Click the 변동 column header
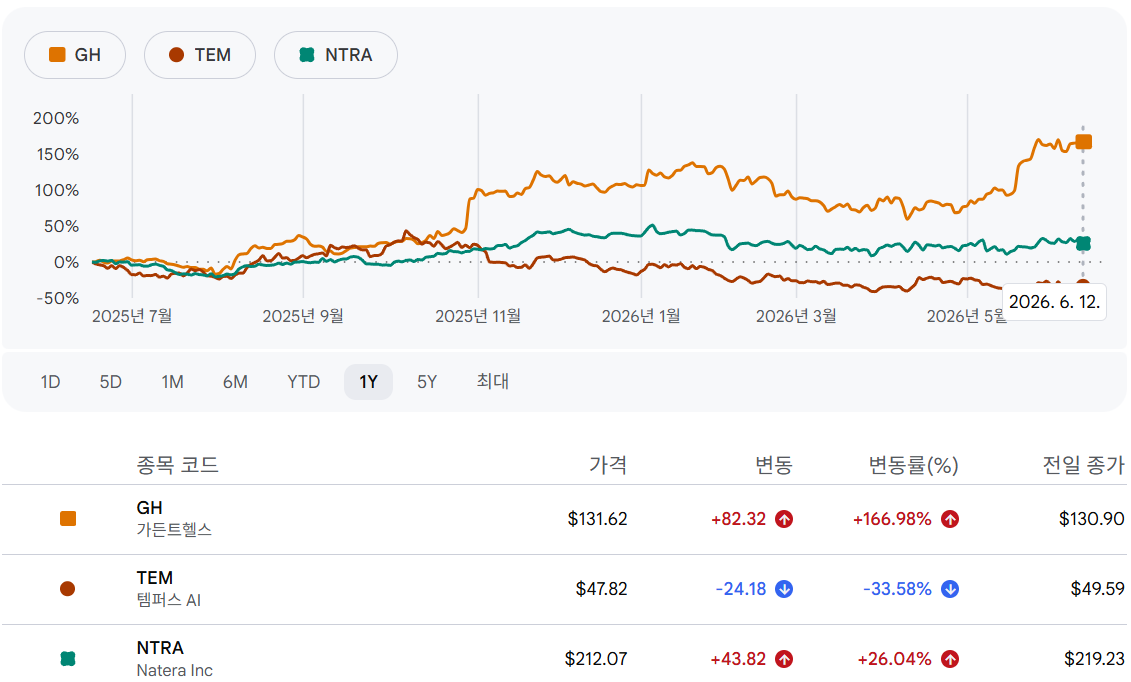Viewport: 1131px width, 682px height. tap(774, 465)
